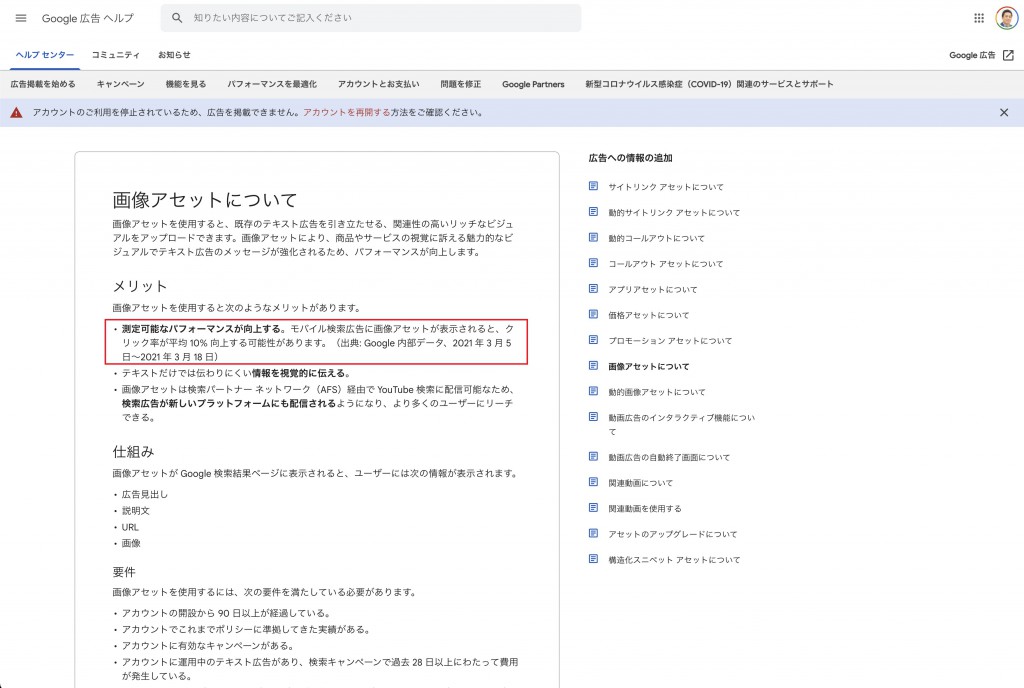Open 関連動画について article link
The image size is (1024, 688).
(x=641, y=482)
